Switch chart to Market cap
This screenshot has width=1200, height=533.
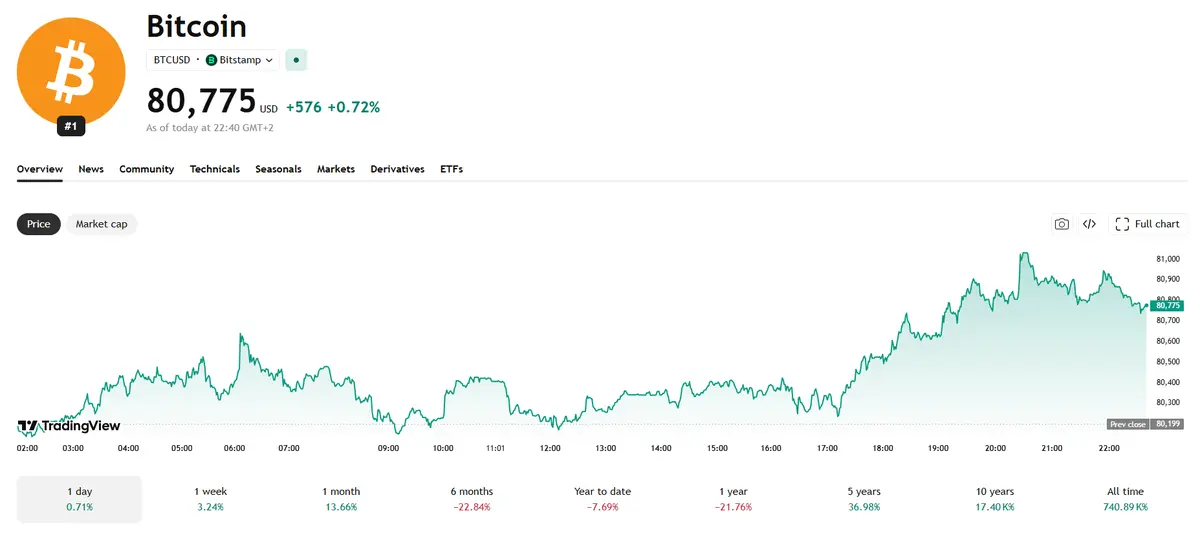102,224
